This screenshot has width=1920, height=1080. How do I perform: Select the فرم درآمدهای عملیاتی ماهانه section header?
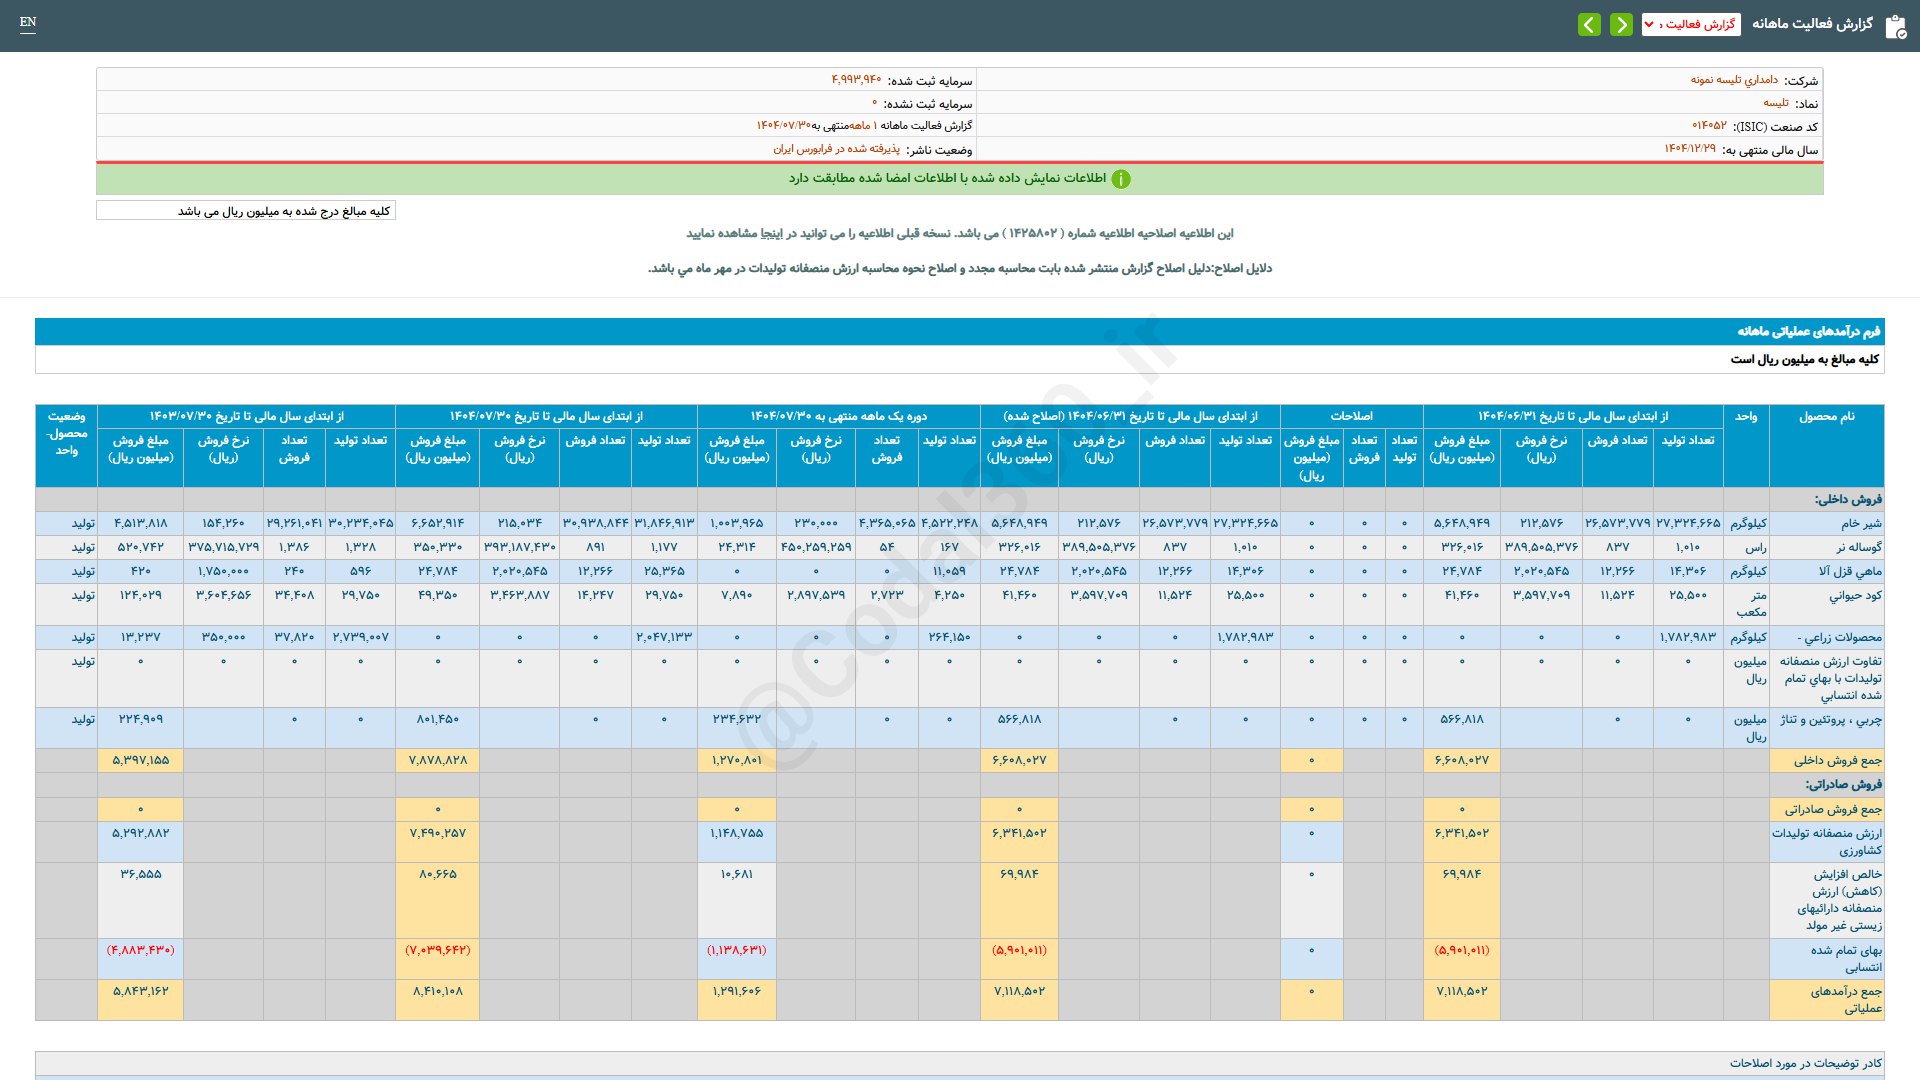1808,331
